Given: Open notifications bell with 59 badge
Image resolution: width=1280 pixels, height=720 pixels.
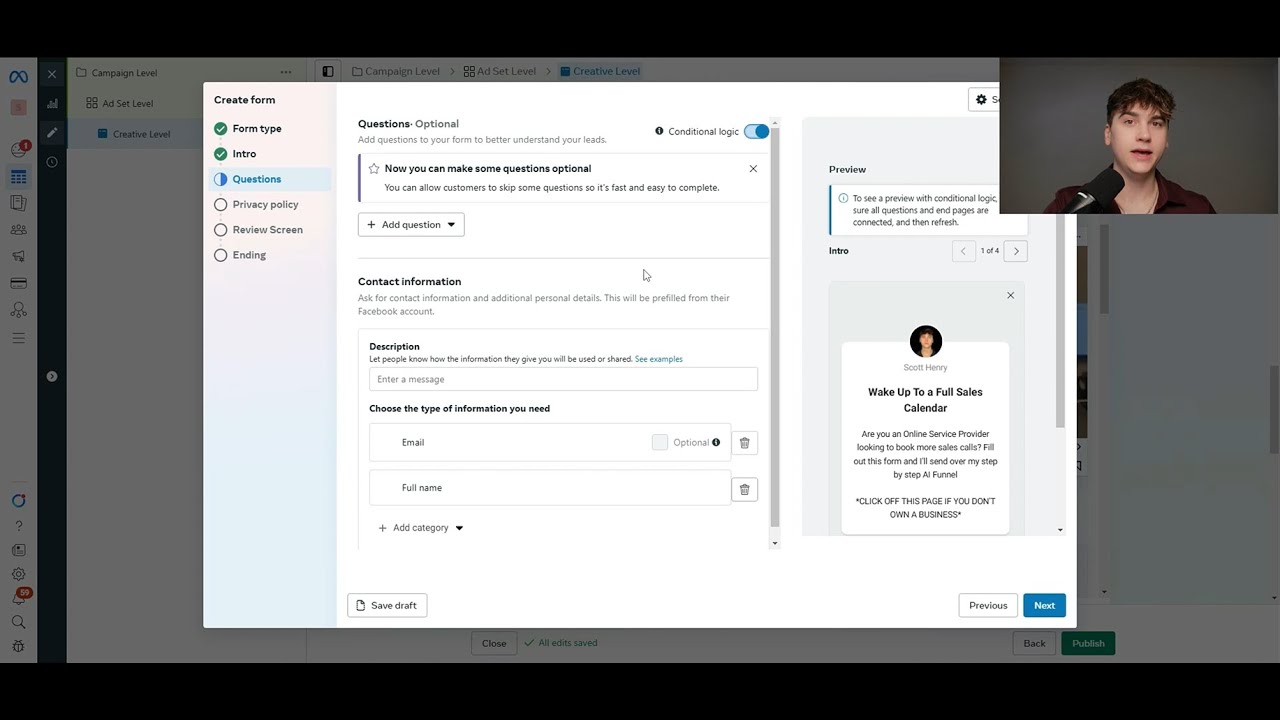Looking at the screenshot, I should pyautogui.click(x=18, y=597).
